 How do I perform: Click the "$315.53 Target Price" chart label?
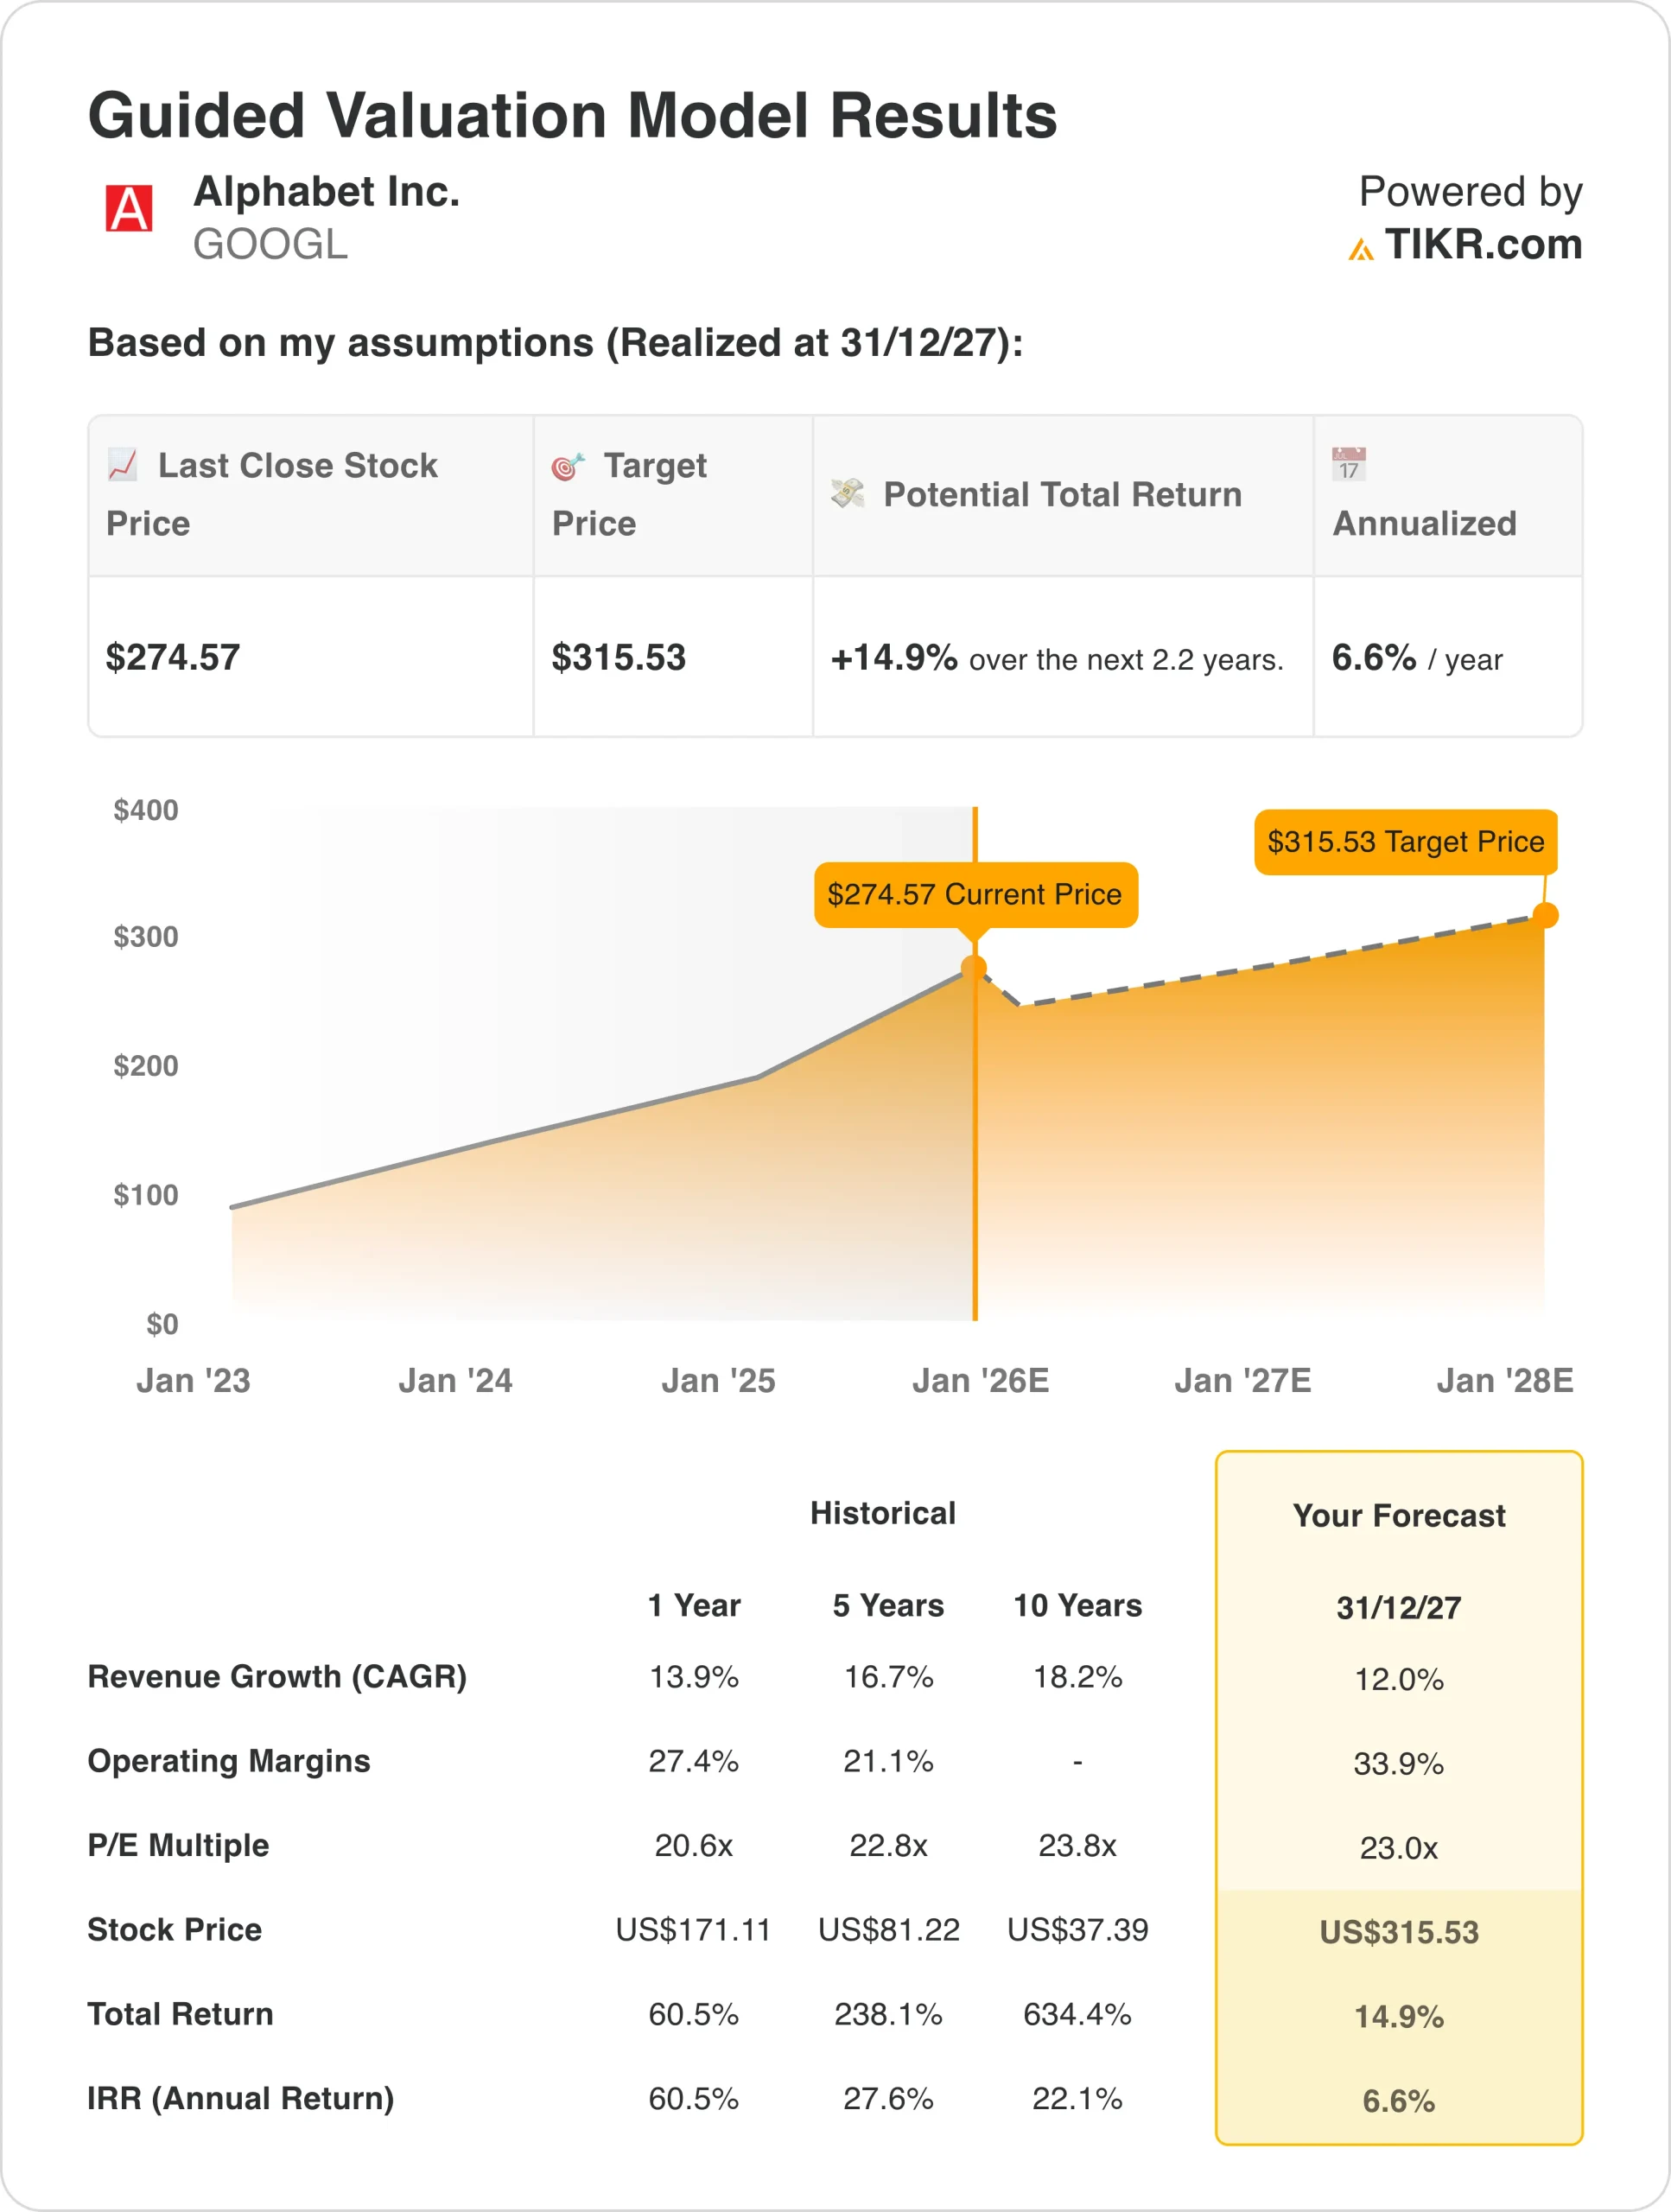pyautogui.click(x=1405, y=841)
